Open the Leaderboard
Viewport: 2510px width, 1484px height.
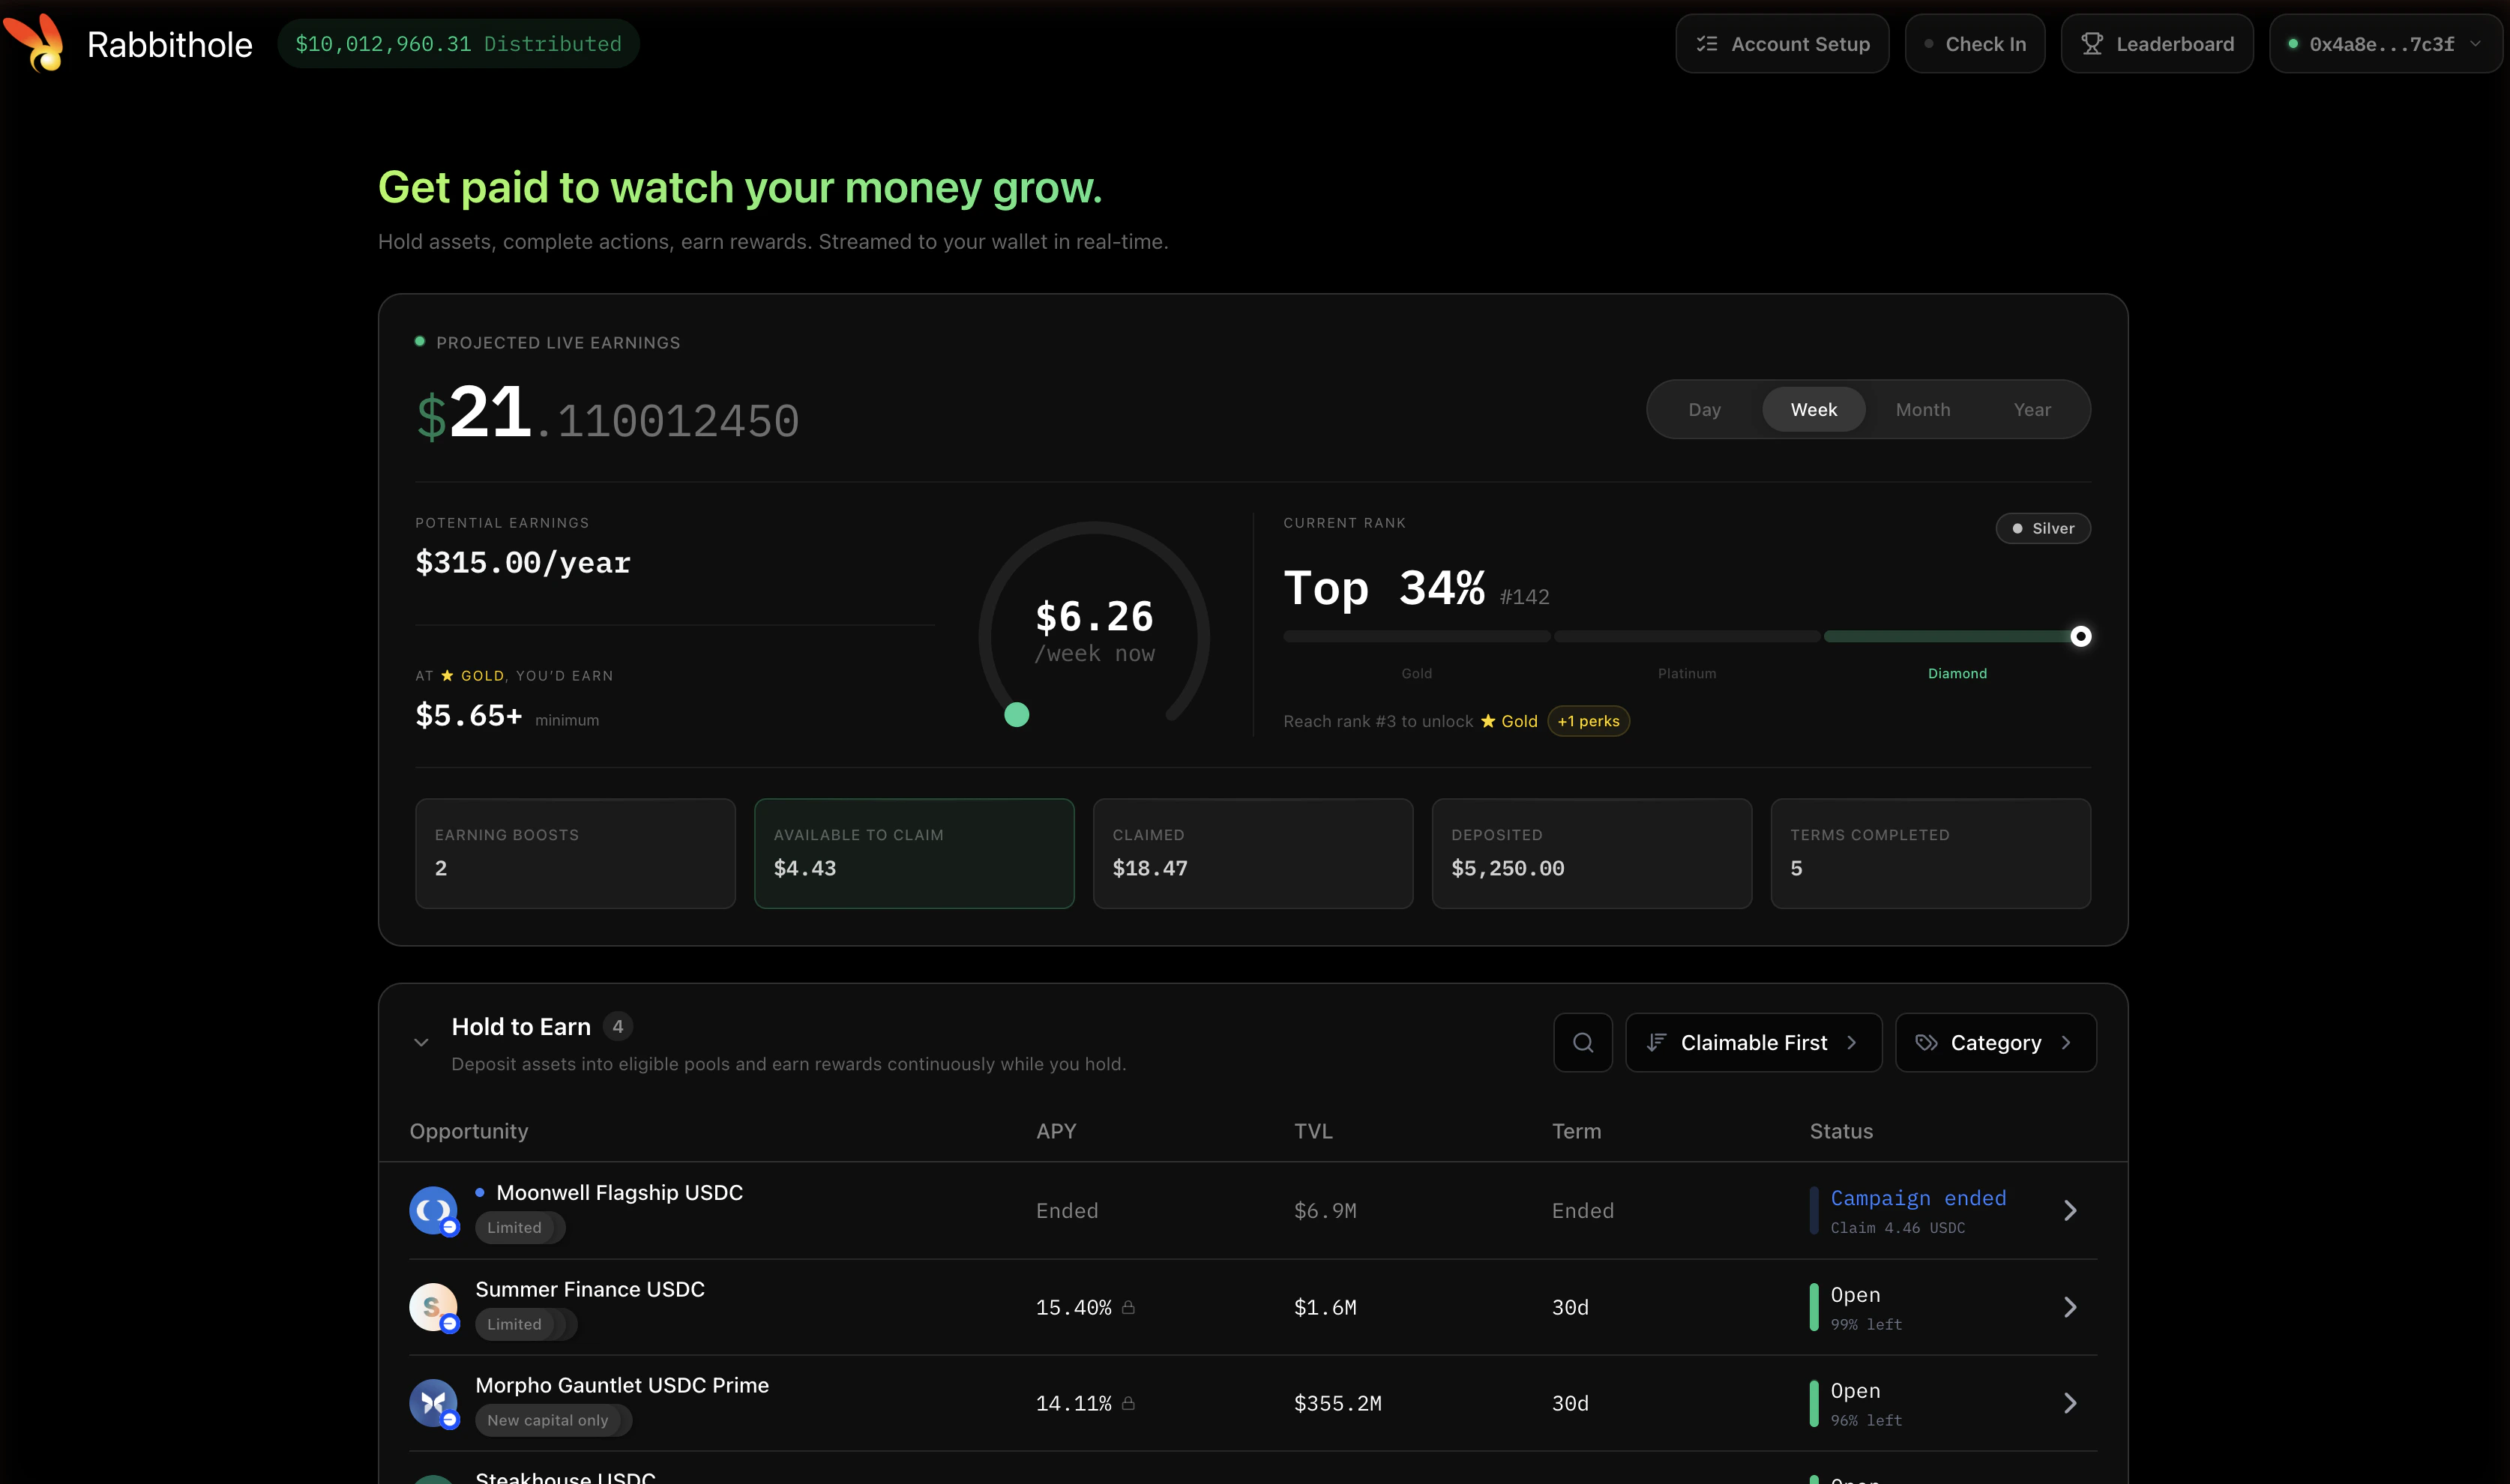[2157, 44]
